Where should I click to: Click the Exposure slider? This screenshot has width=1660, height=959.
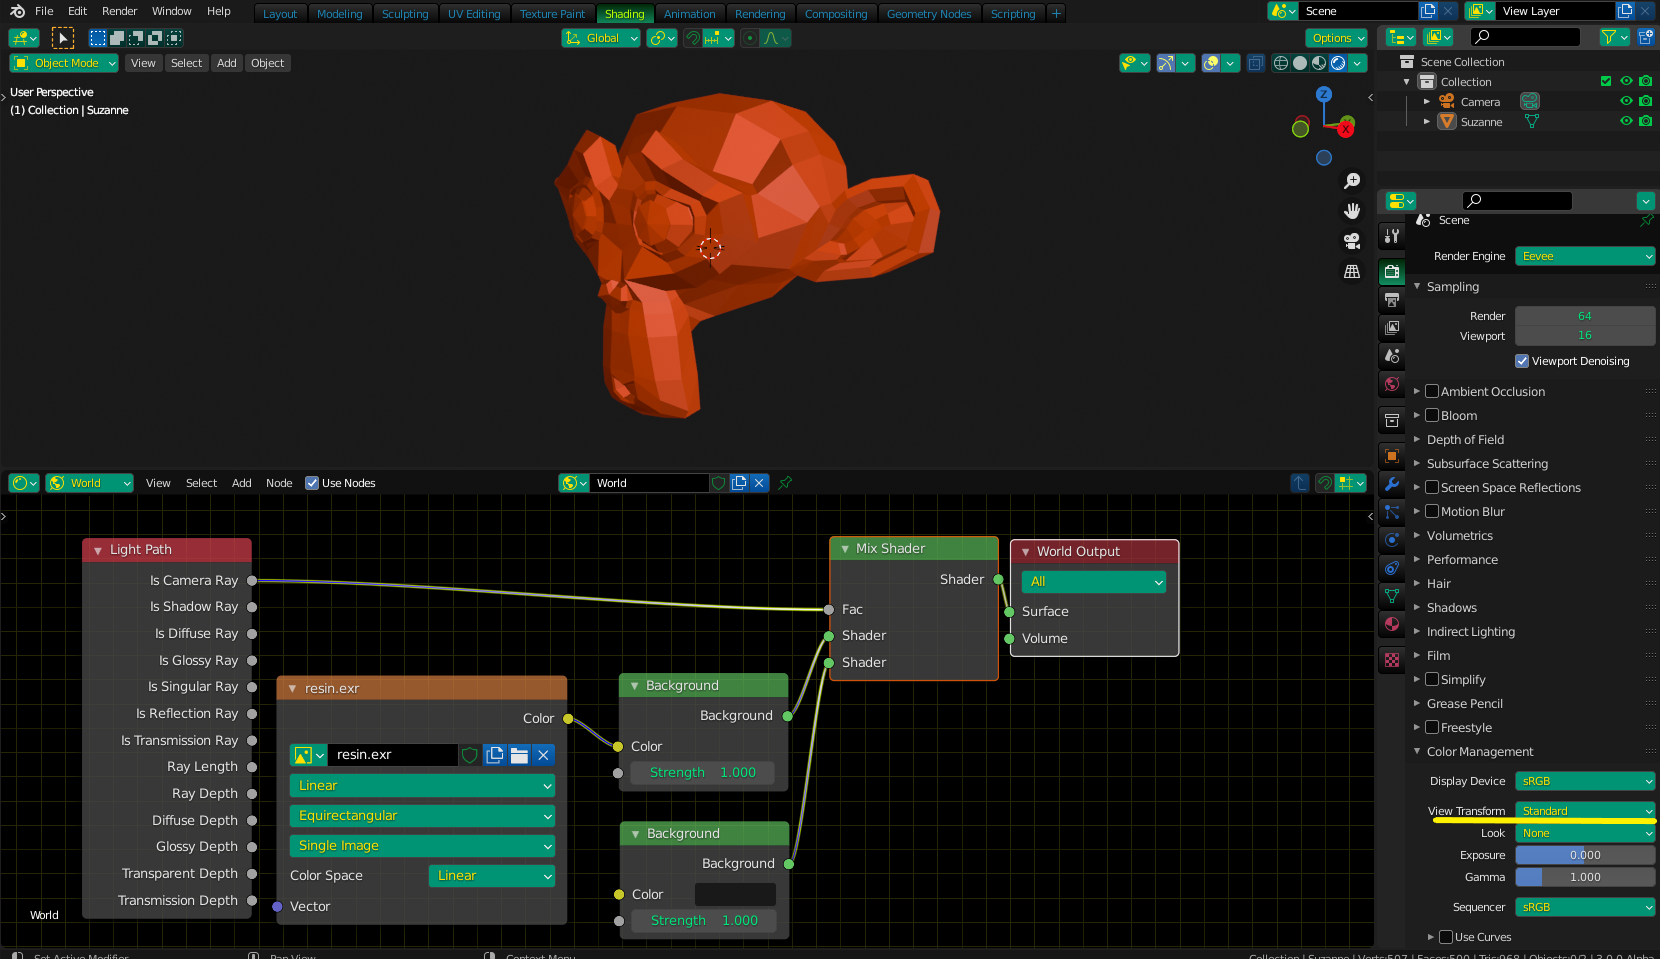[1585, 855]
